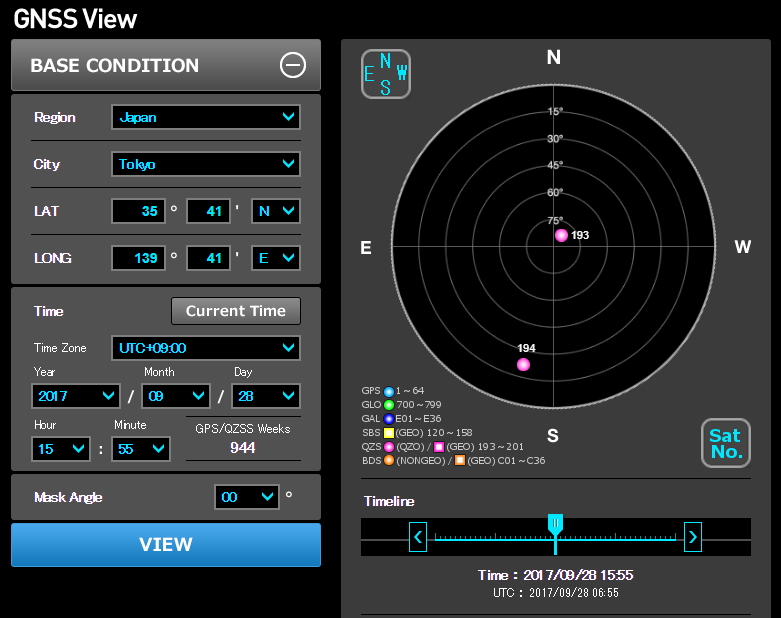Open the Mask Angle dropdown
The width and height of the screenshot is (781, 618).
247,497
